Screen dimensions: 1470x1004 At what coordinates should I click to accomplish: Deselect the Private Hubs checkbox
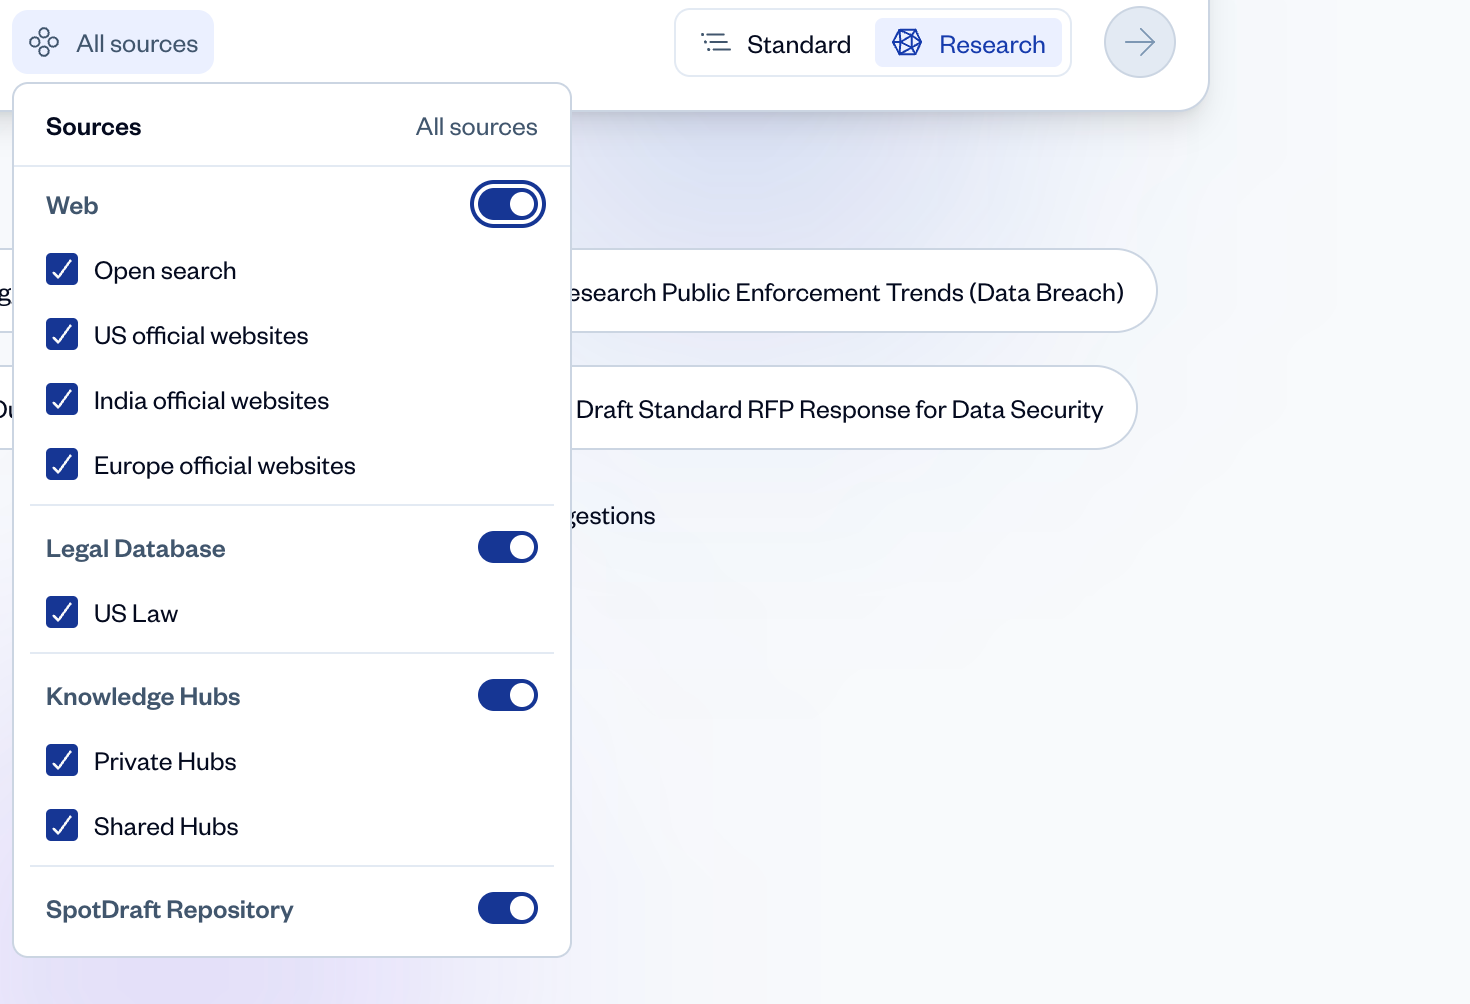pos(62,761)
